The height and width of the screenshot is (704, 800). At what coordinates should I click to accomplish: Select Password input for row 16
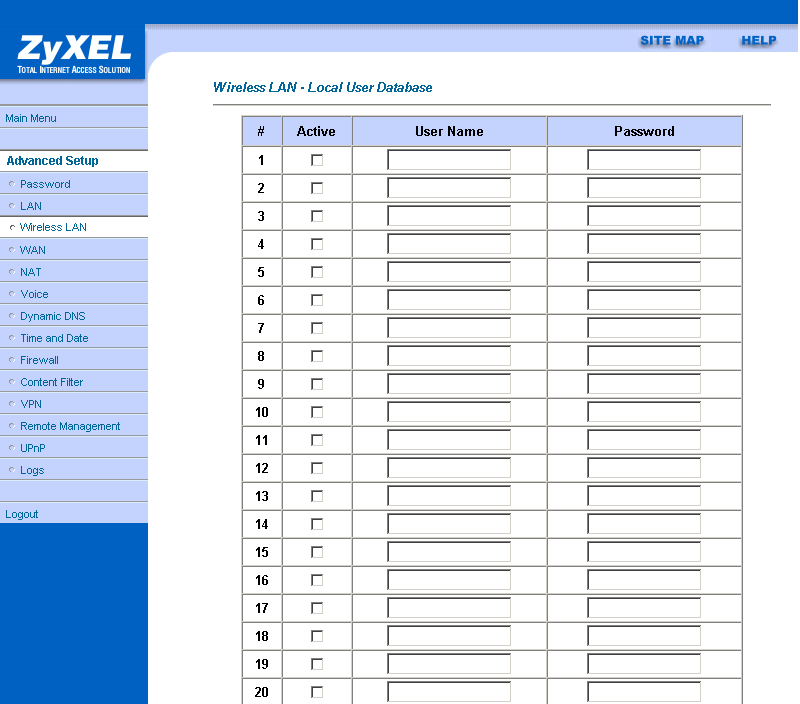[x=644, y=580]
